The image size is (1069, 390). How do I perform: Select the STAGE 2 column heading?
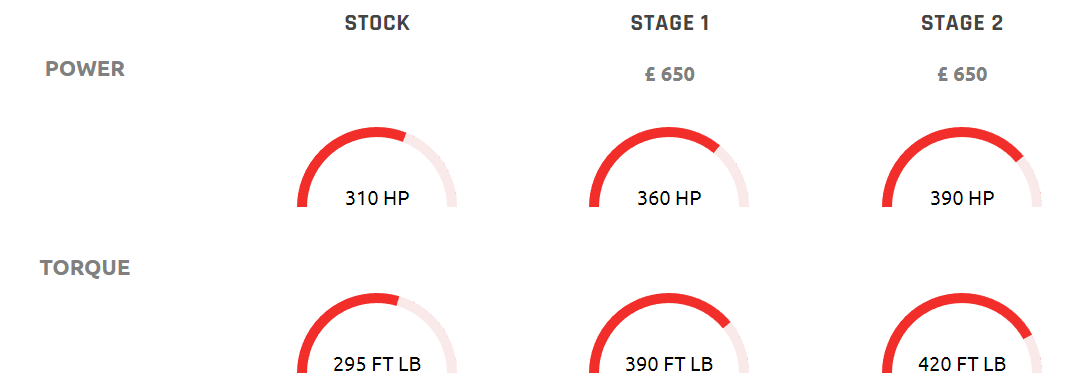click(x=962, y=23)
